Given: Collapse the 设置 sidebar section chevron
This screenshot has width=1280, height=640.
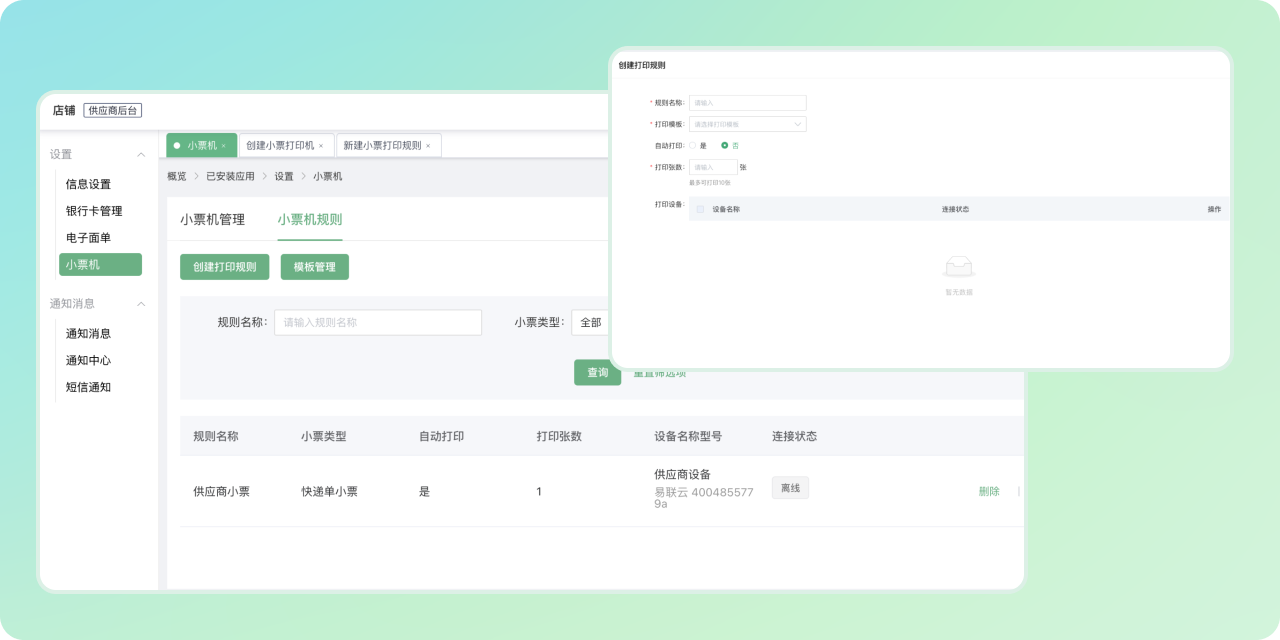Looking at the screenshot, I should tap(141, 155).
